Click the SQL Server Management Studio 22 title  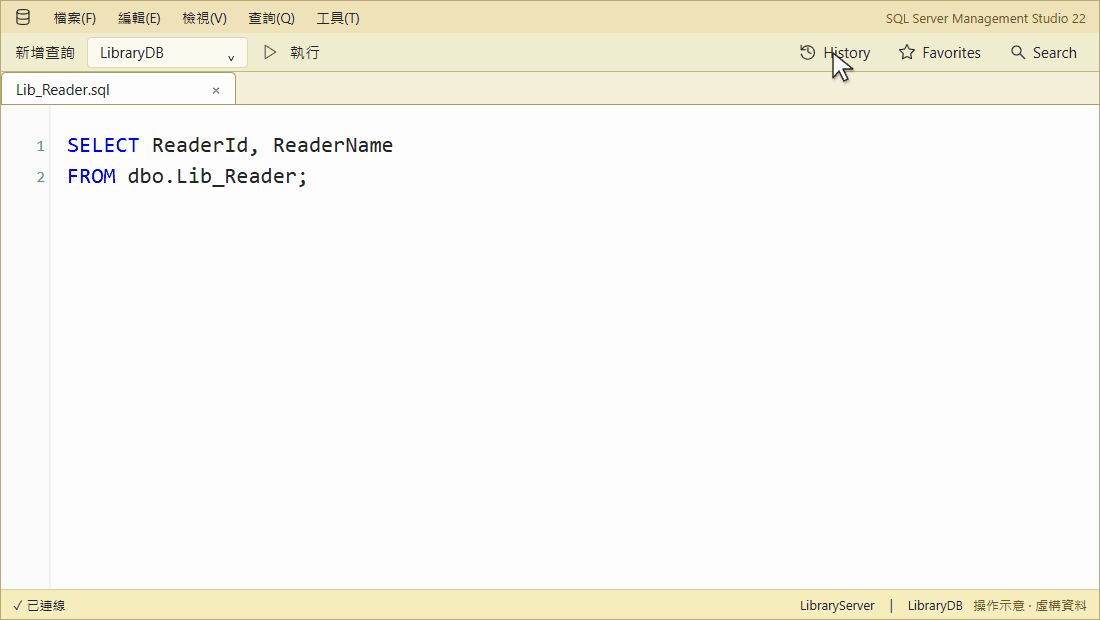point(986,18)
